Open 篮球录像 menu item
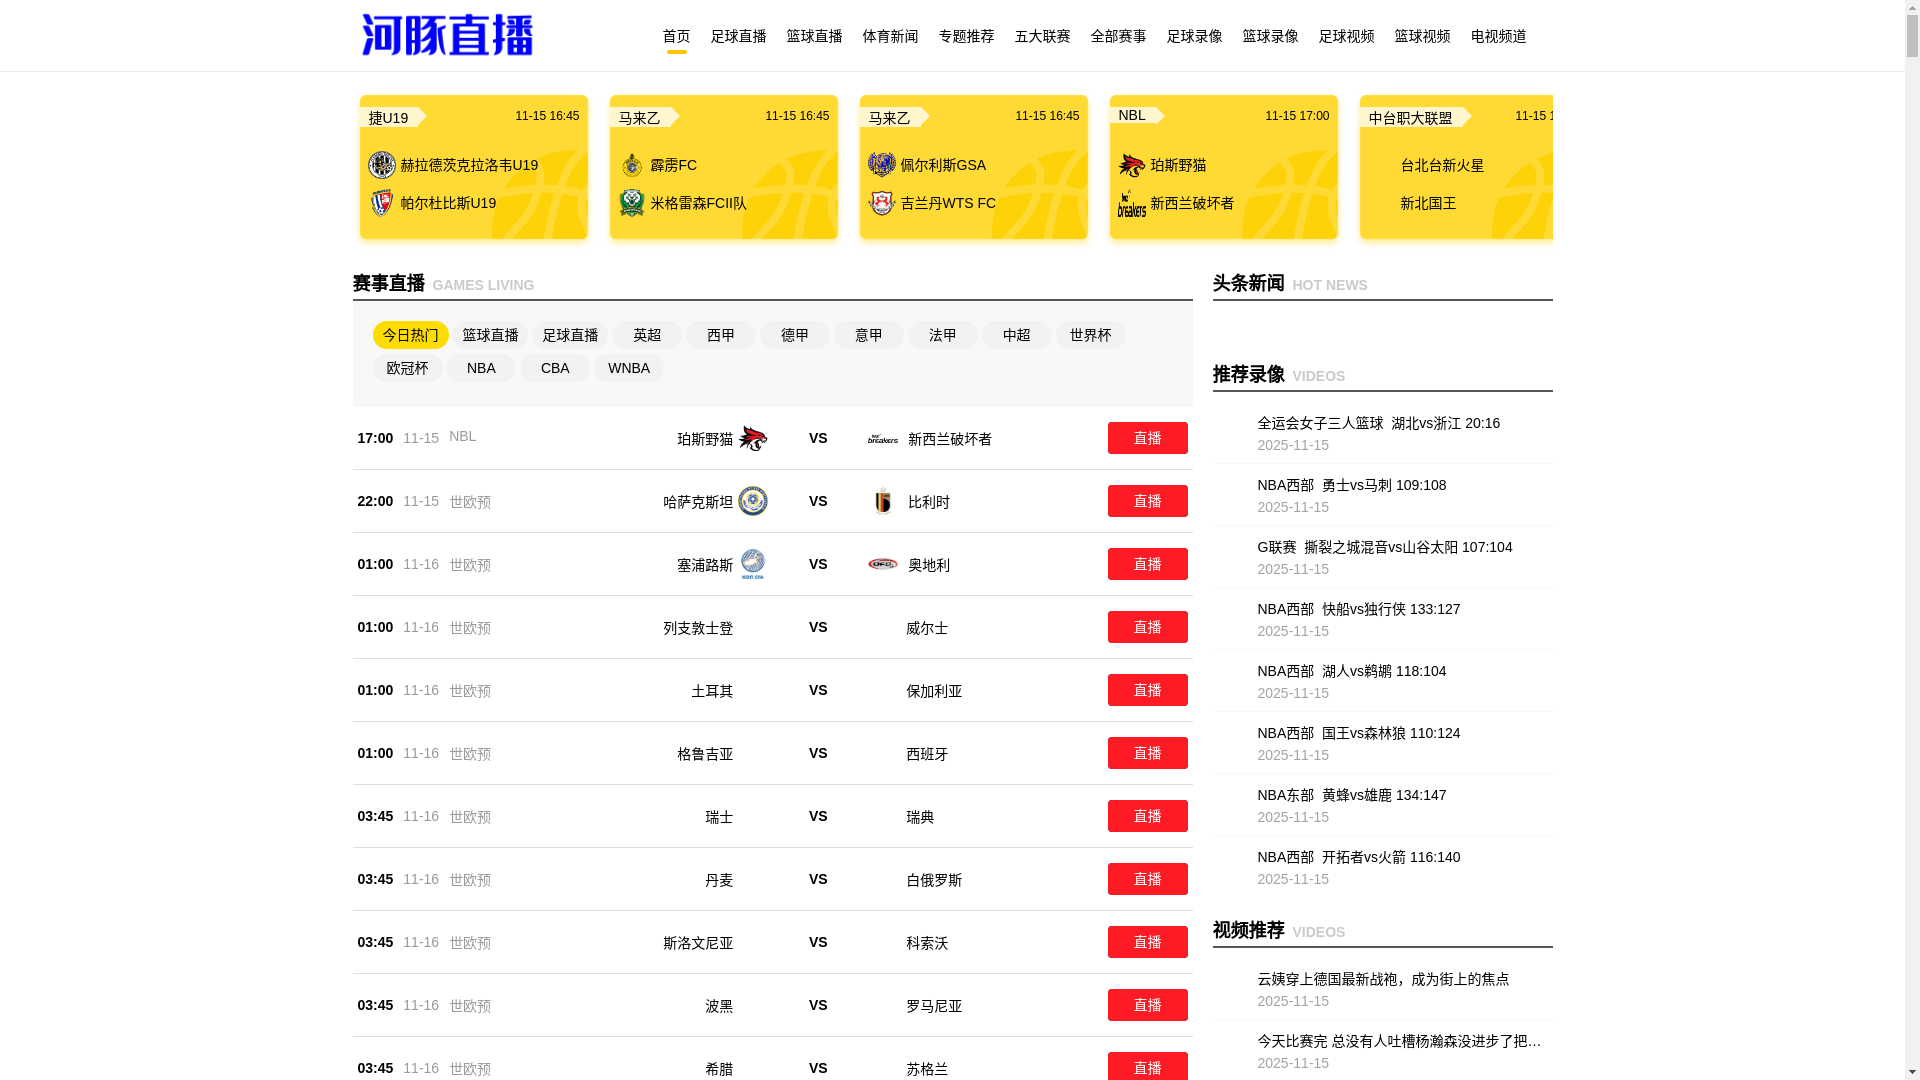 coord(1270,36)
